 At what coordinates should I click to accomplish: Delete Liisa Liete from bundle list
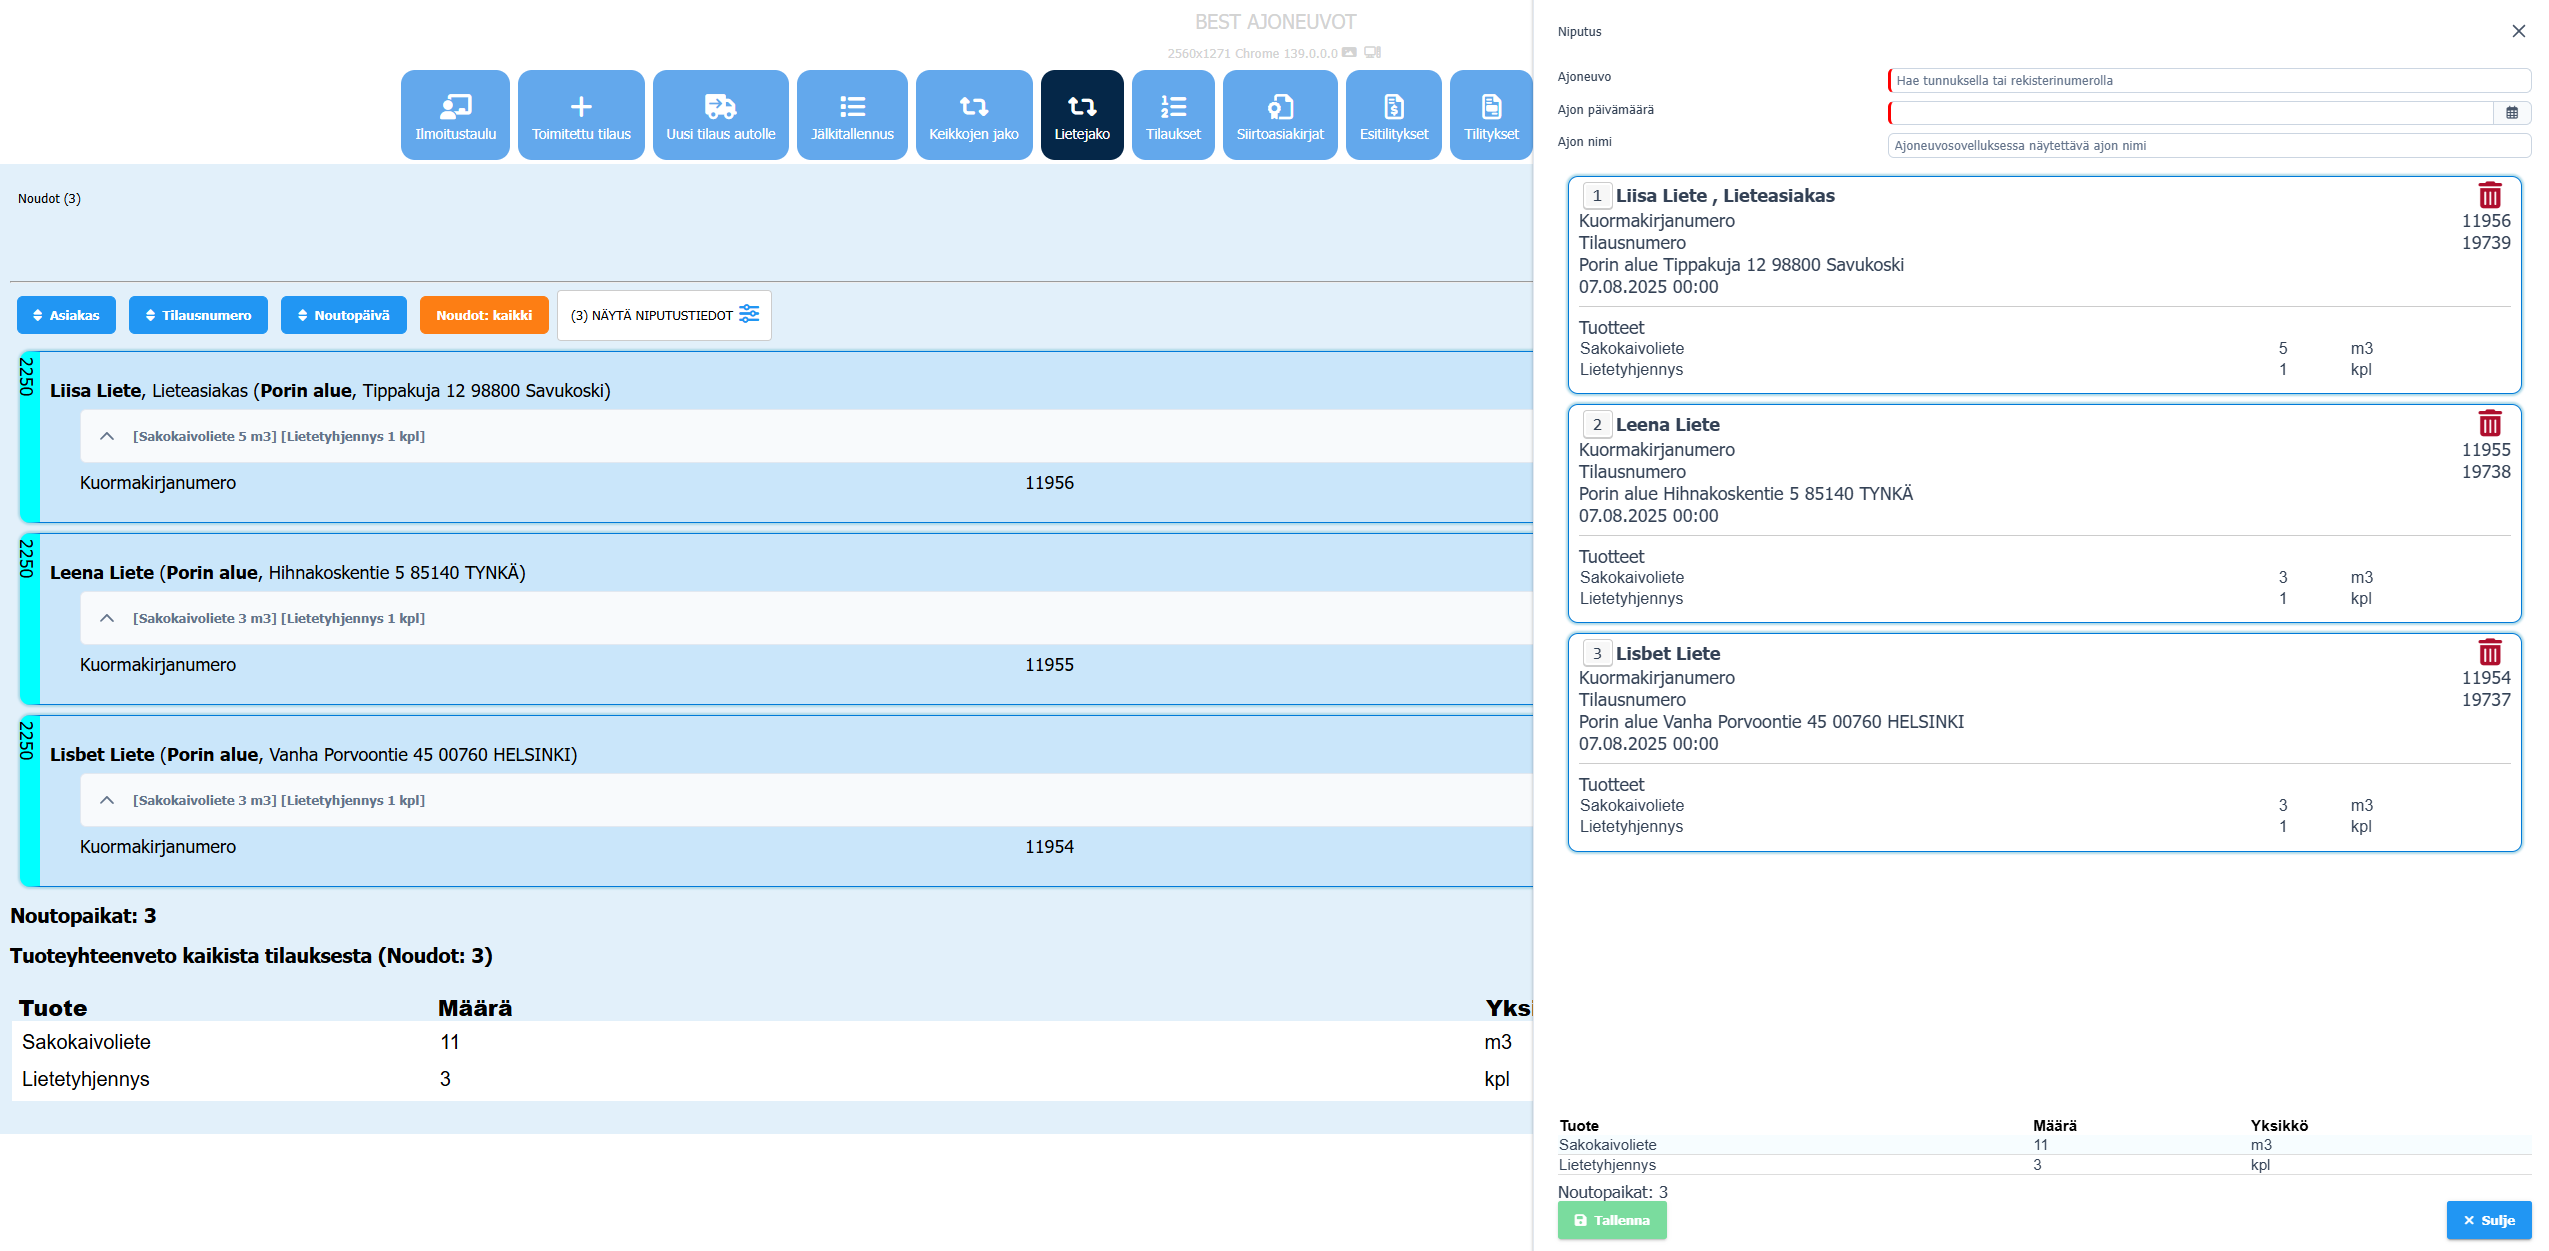coord(2489,195)
